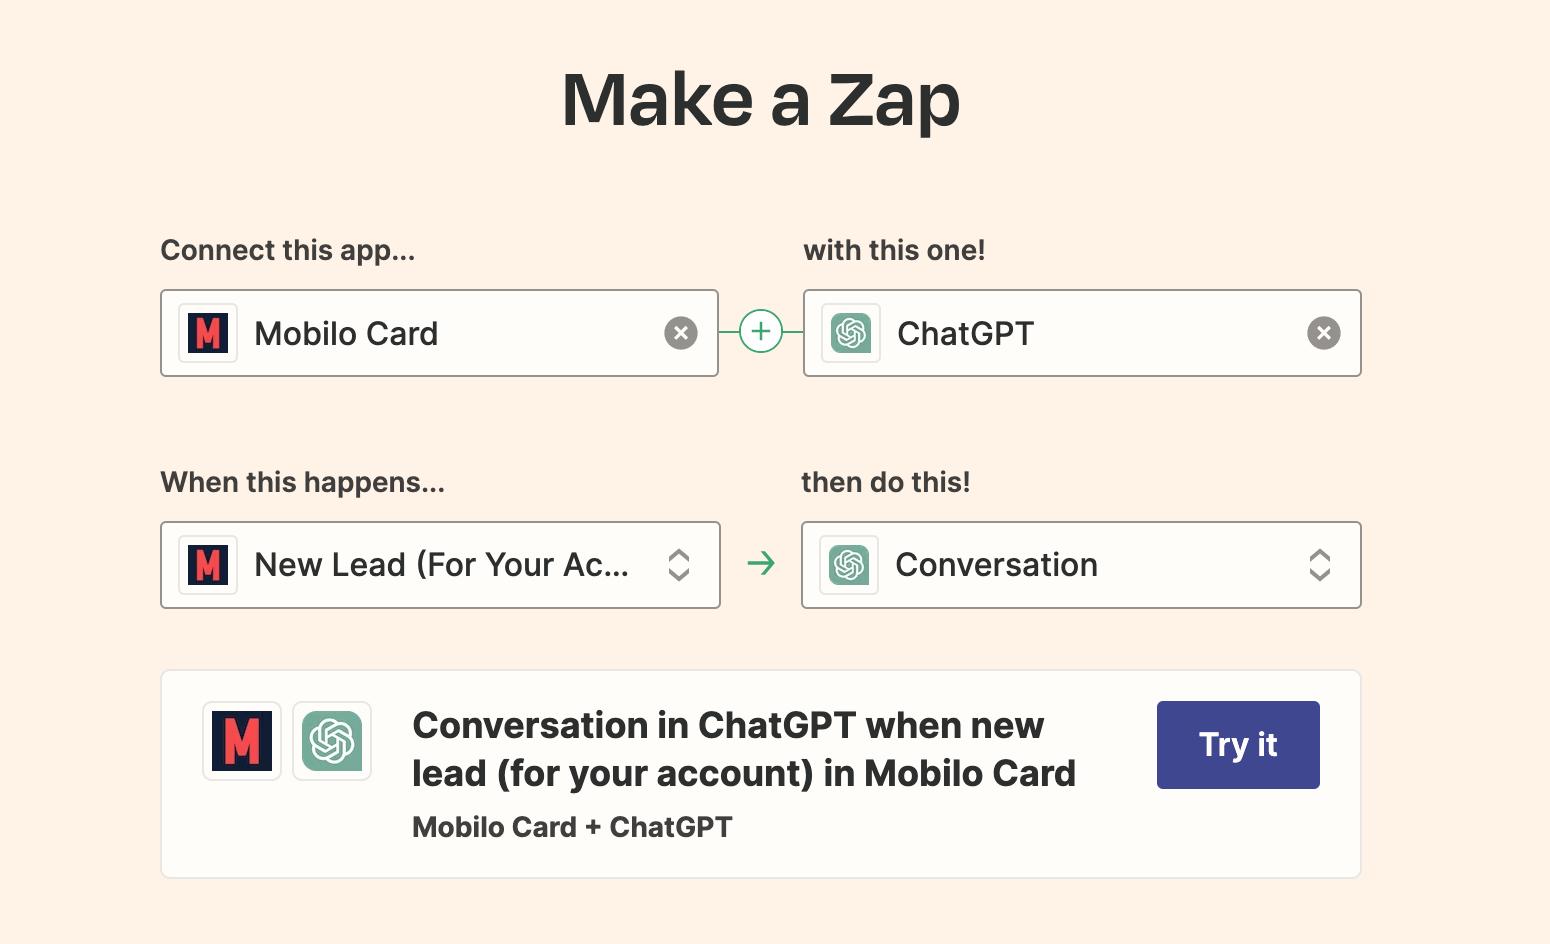
Task: Clear the ChatGPT app selection
Action: point(1324,332)
